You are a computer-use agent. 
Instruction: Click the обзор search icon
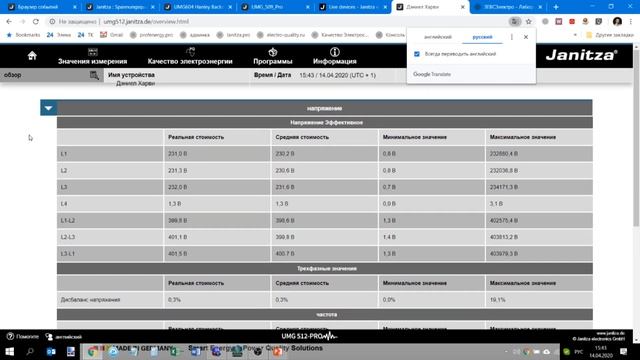(x=94, y=75)
